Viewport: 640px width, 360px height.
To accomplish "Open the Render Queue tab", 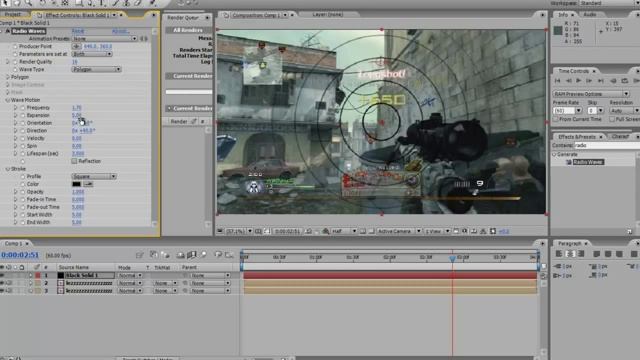I will 183,18.
